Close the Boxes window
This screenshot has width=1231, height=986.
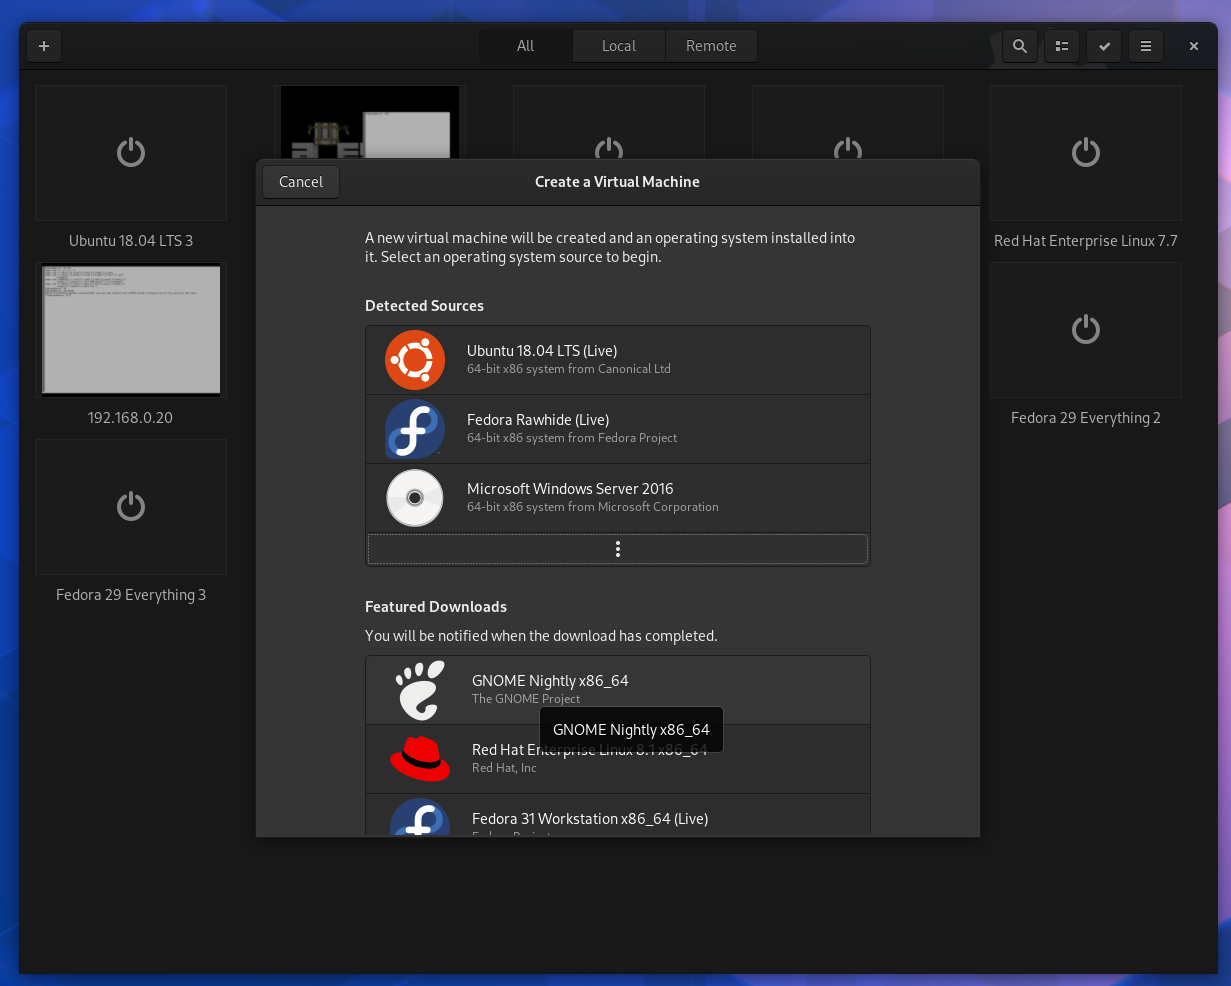1194,46
